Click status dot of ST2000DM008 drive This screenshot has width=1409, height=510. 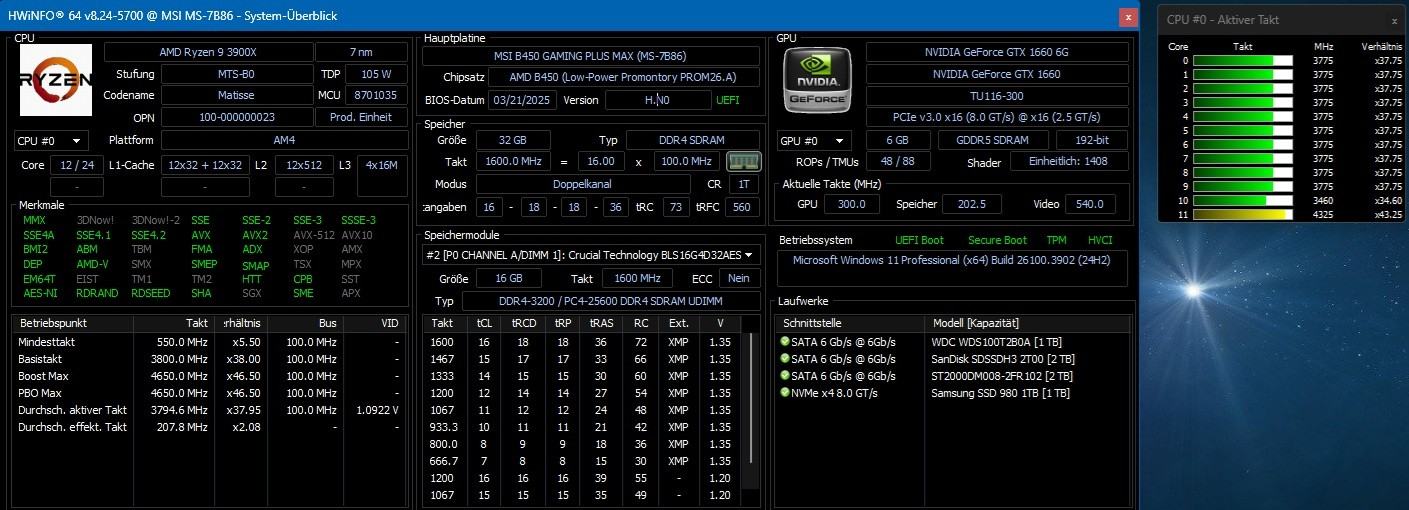[x=785, y=376]
